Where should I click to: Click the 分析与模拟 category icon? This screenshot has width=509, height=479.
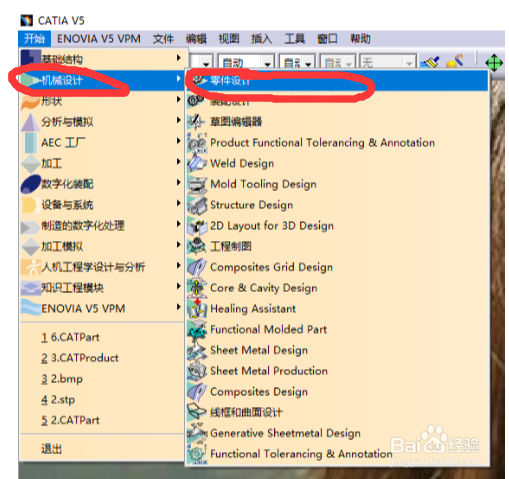(31, 122)
